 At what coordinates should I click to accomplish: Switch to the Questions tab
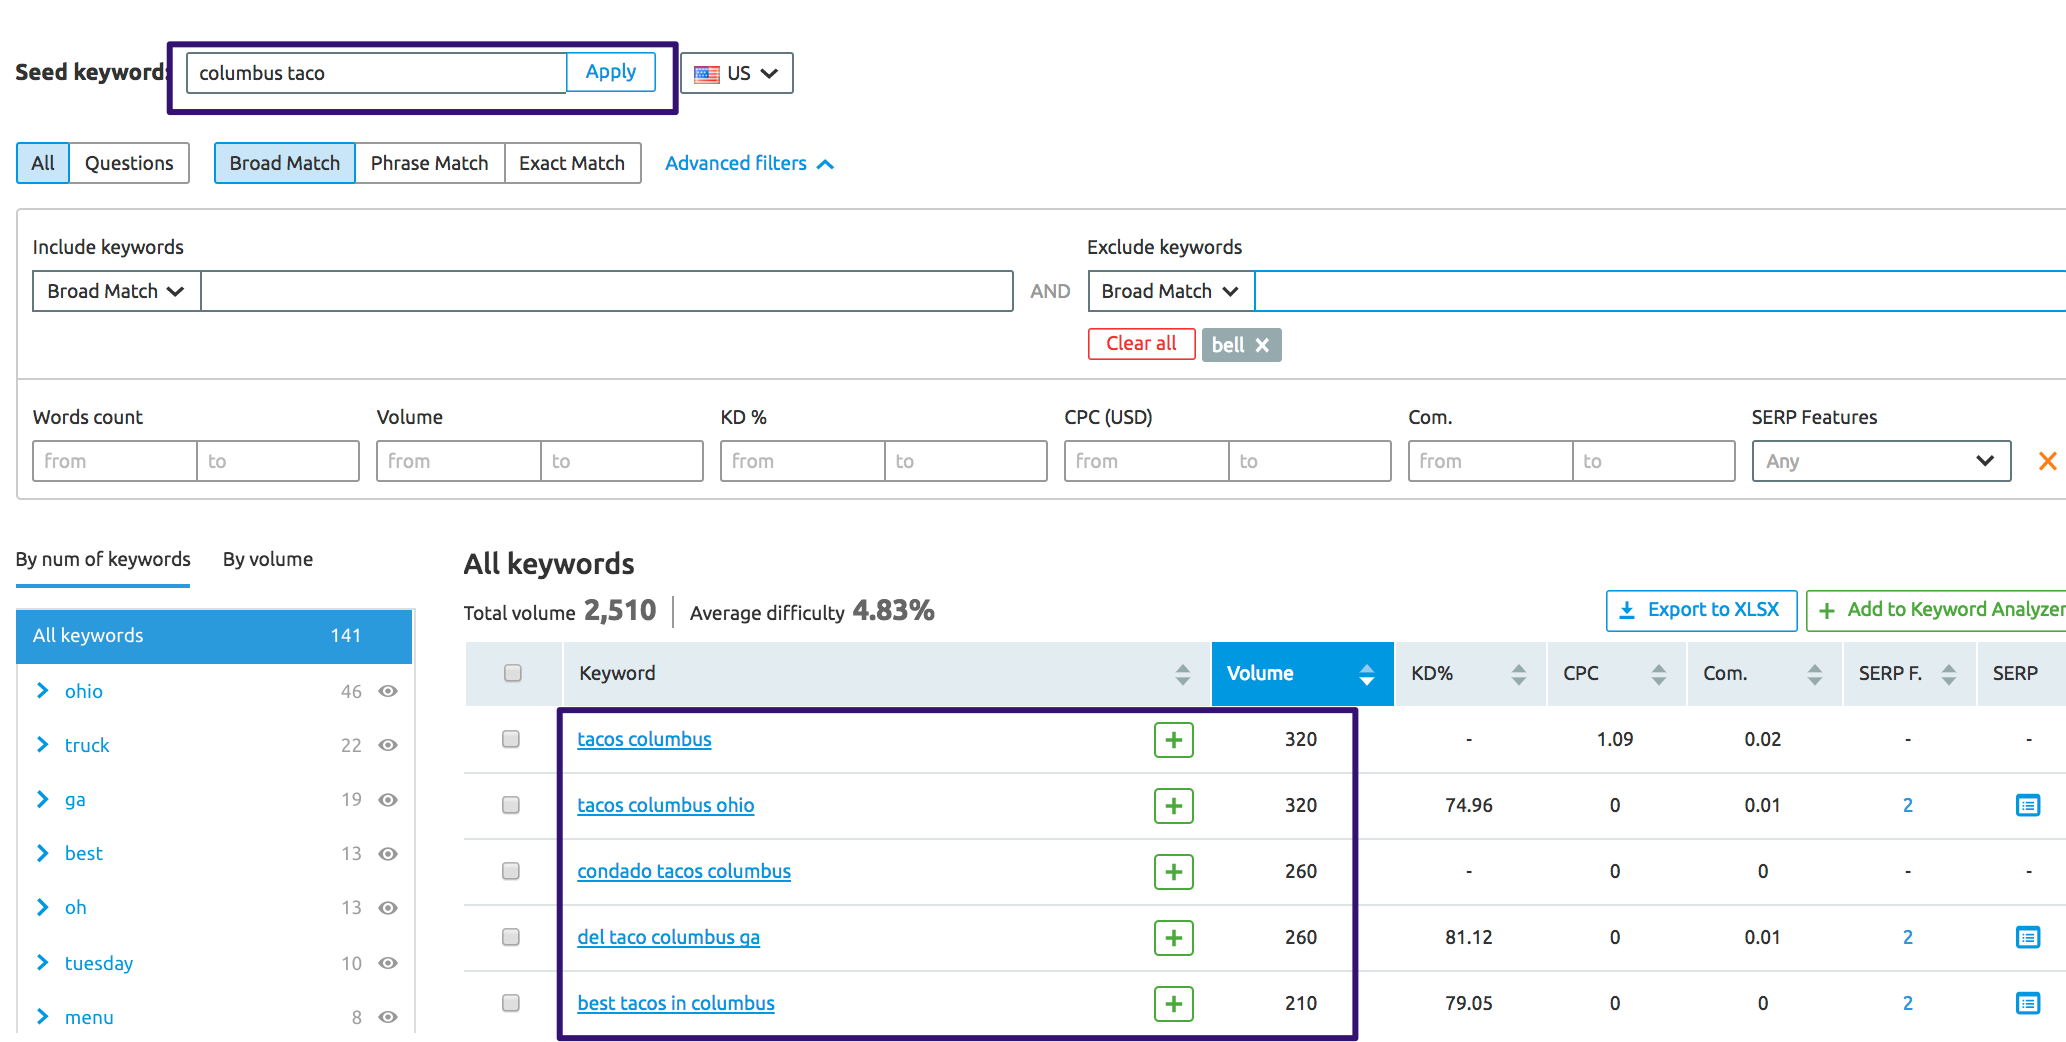tap(129, 163)
